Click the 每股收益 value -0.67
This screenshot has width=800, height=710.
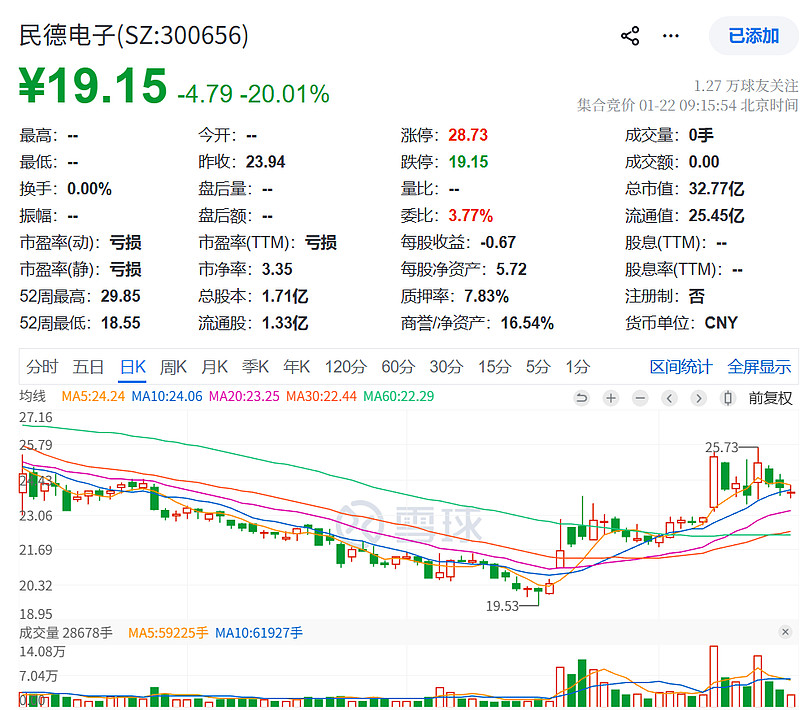coord(498,242)
